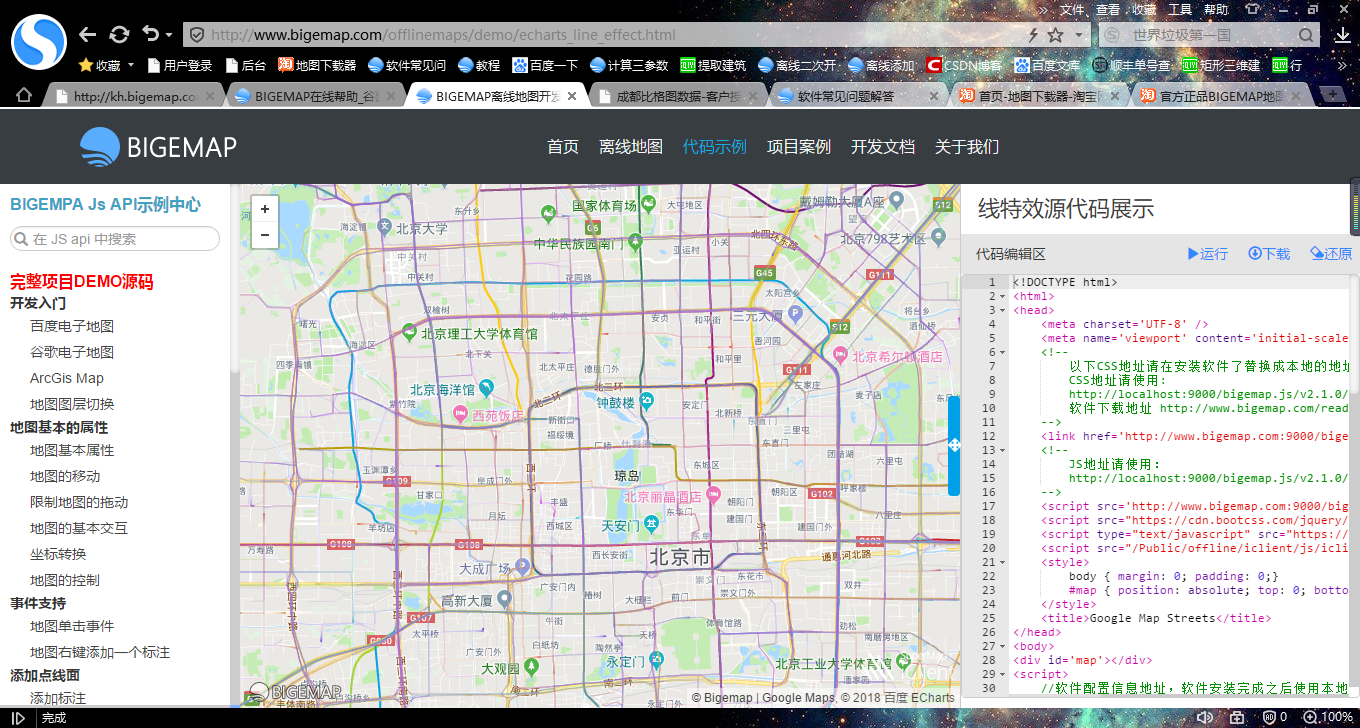Click the lightning speed-mode icon in address bar
This screenshot has height=728, width=1360.
pyautogui.click(x=1033, y=35)
